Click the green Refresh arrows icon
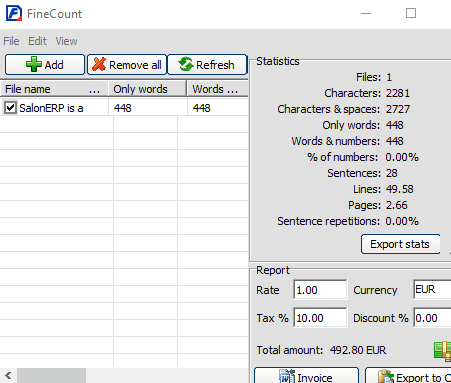 186,64
